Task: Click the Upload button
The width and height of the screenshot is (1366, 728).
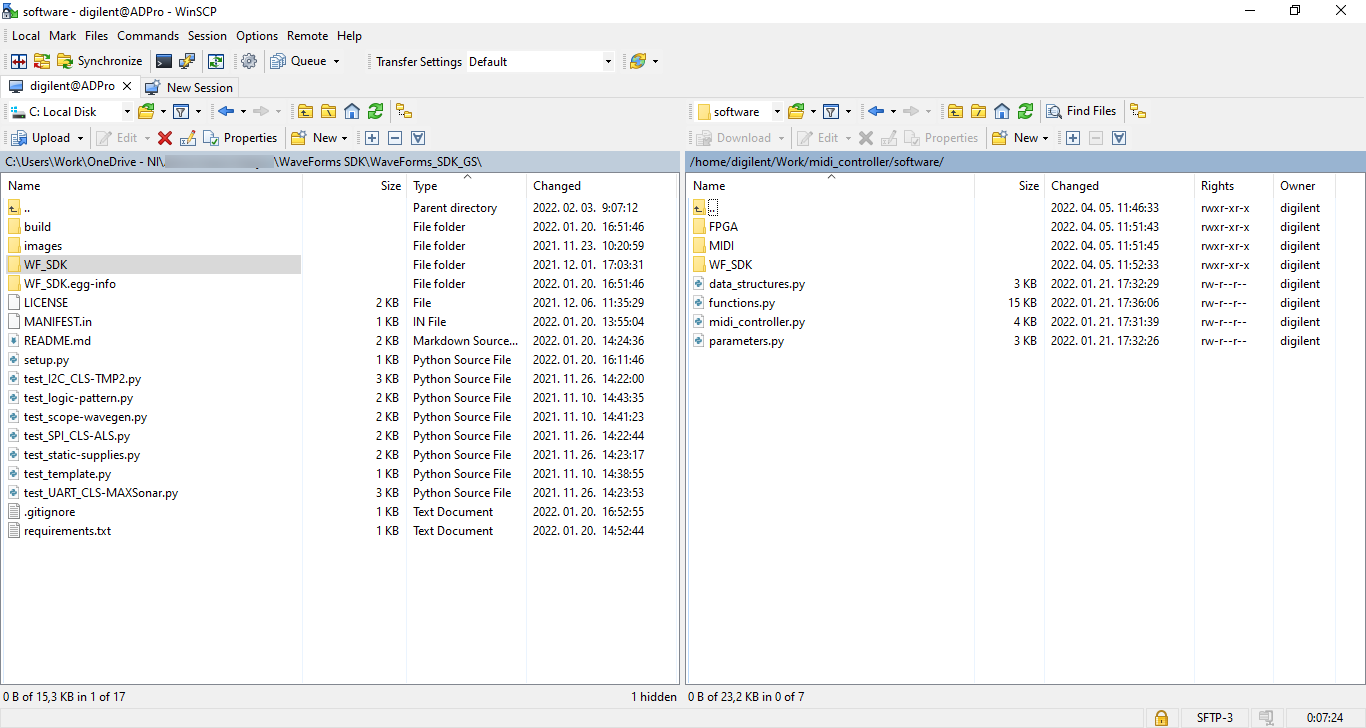Action: coord(41,138)
